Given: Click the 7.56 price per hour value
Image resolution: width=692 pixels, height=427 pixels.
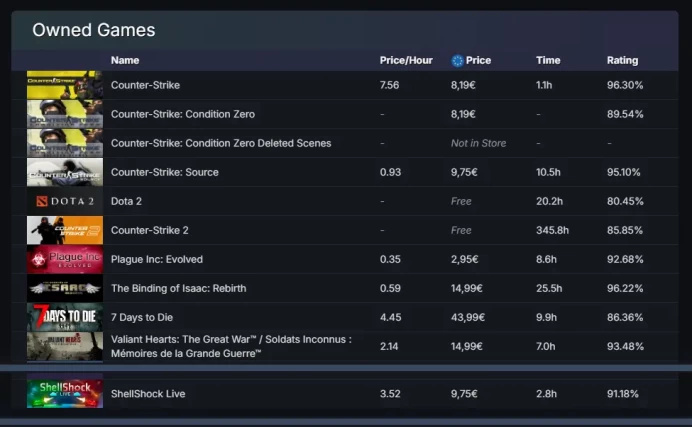Looking at the screenshot, I should [389, 85].
